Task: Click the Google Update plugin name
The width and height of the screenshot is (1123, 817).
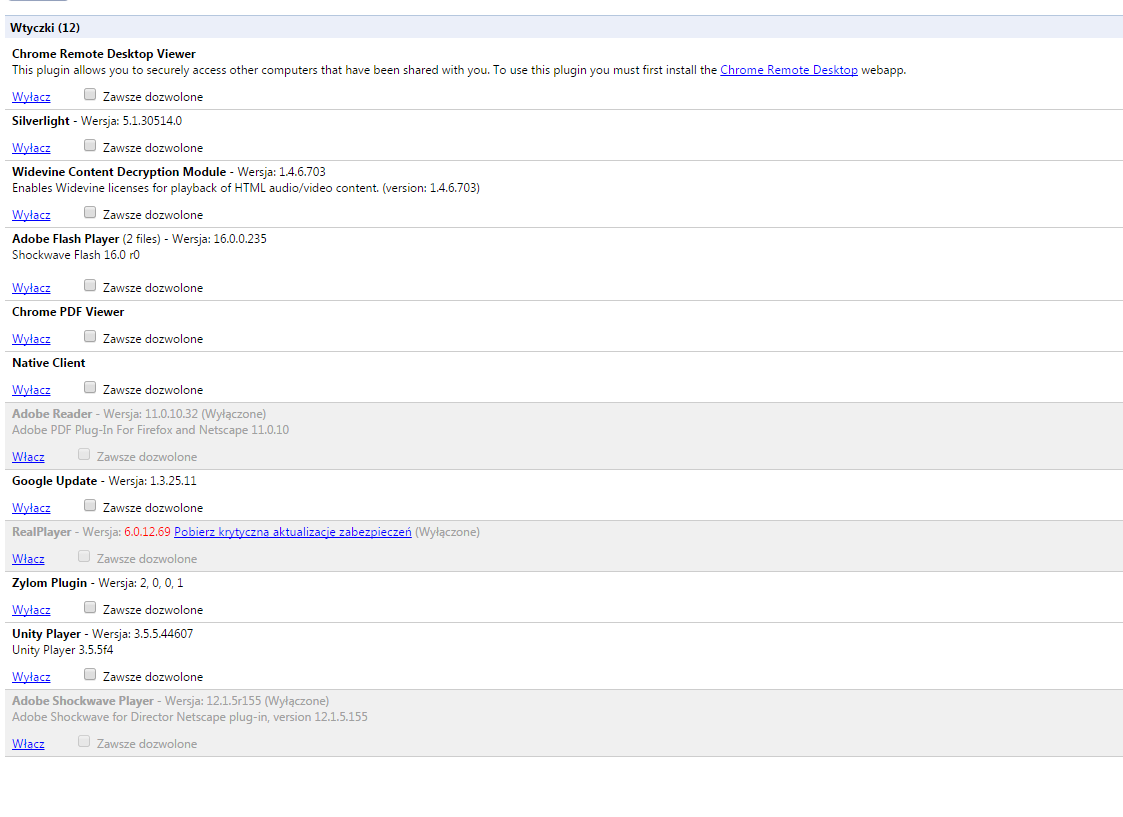Action: point(54,481)
